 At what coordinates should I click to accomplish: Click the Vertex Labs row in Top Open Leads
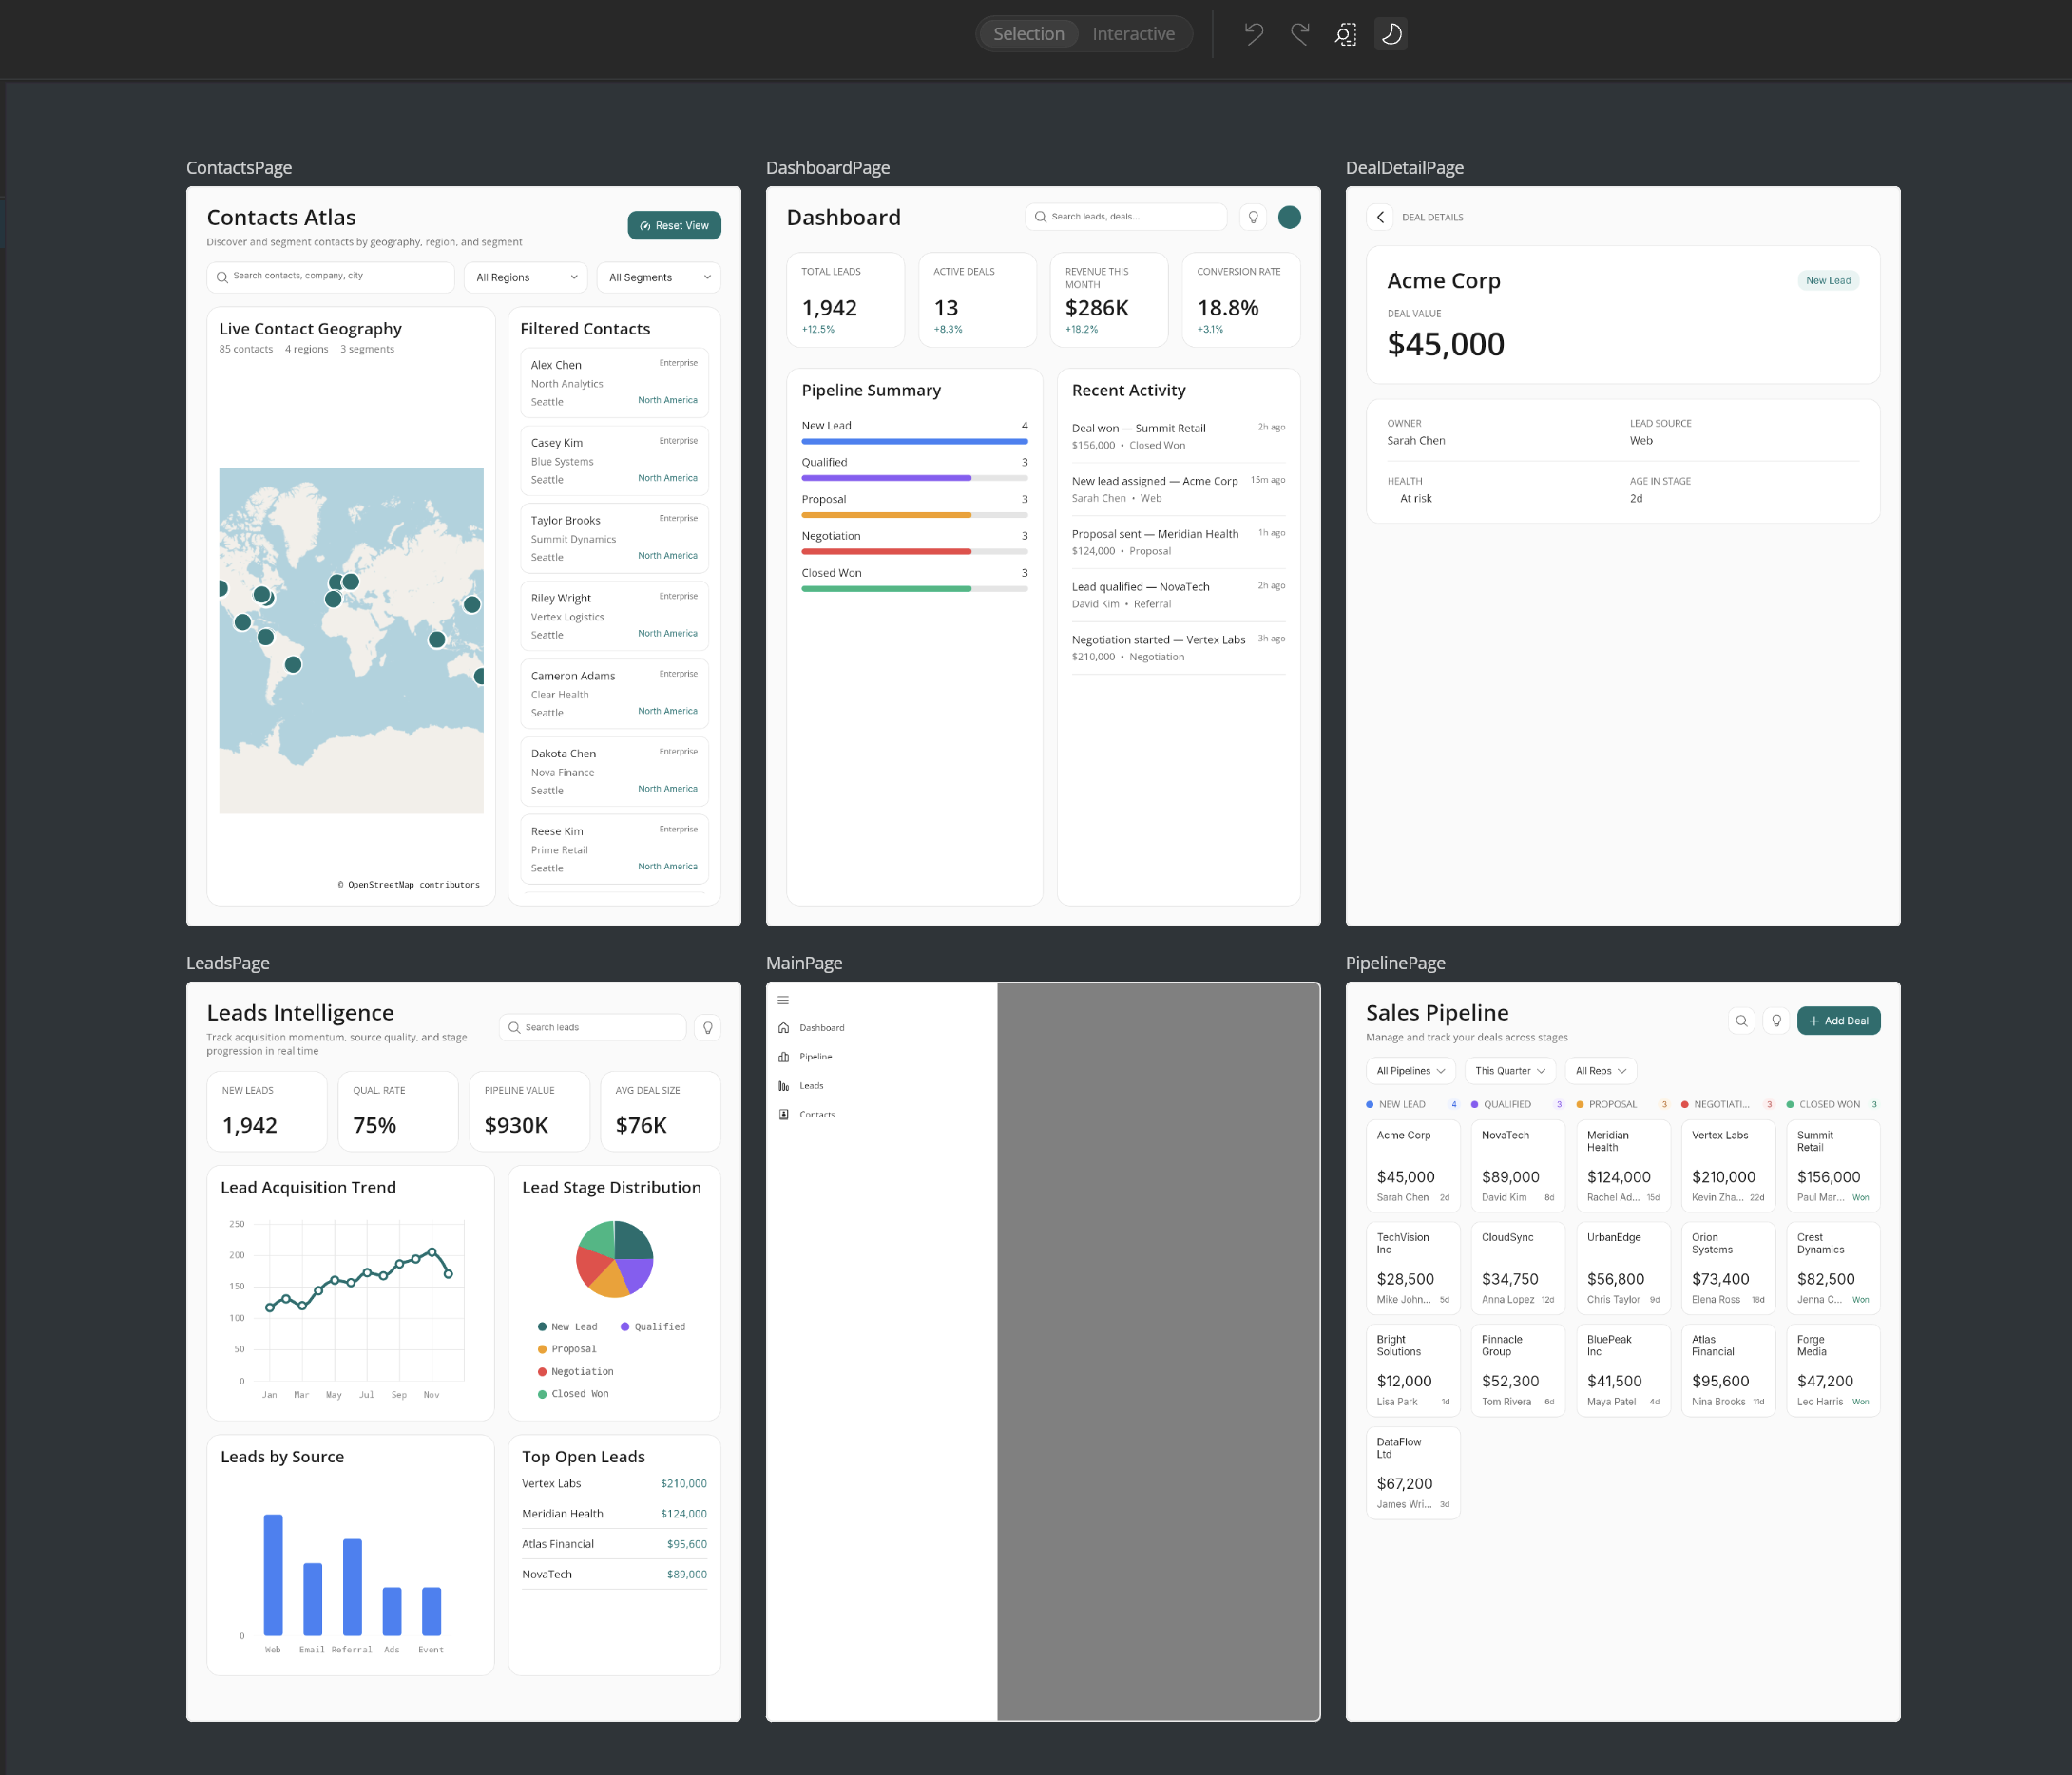point(614,1484)
